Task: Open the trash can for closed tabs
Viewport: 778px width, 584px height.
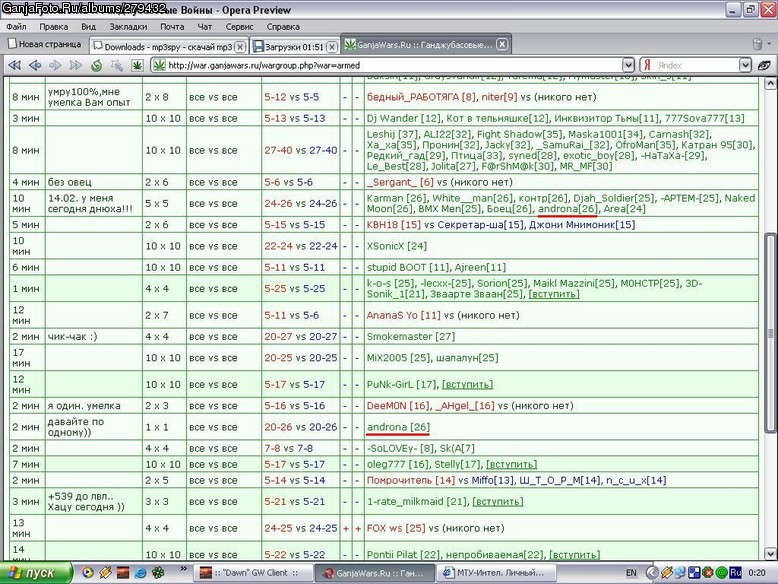Action: [757, 44]
